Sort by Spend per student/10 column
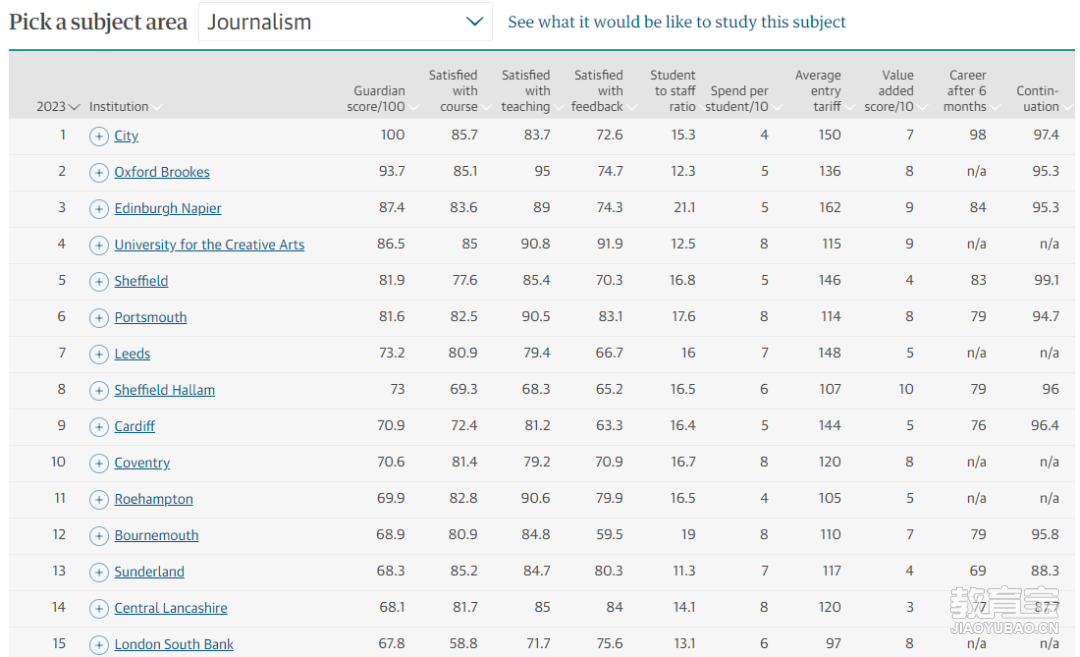 pos(744,98)
